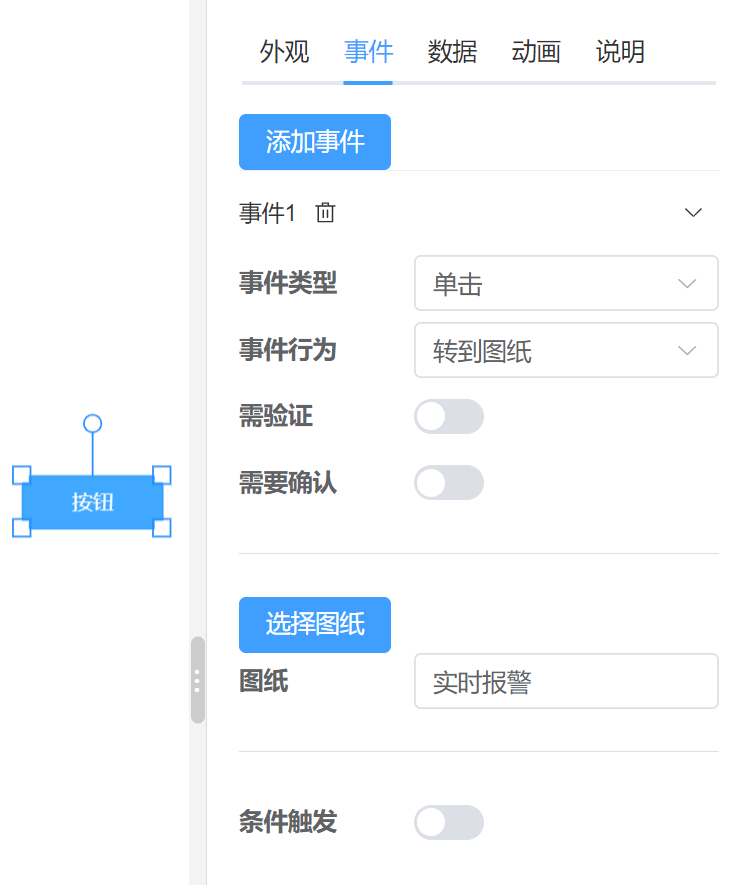
Task: Open the 说明 tab
Action: click(620, 52)
